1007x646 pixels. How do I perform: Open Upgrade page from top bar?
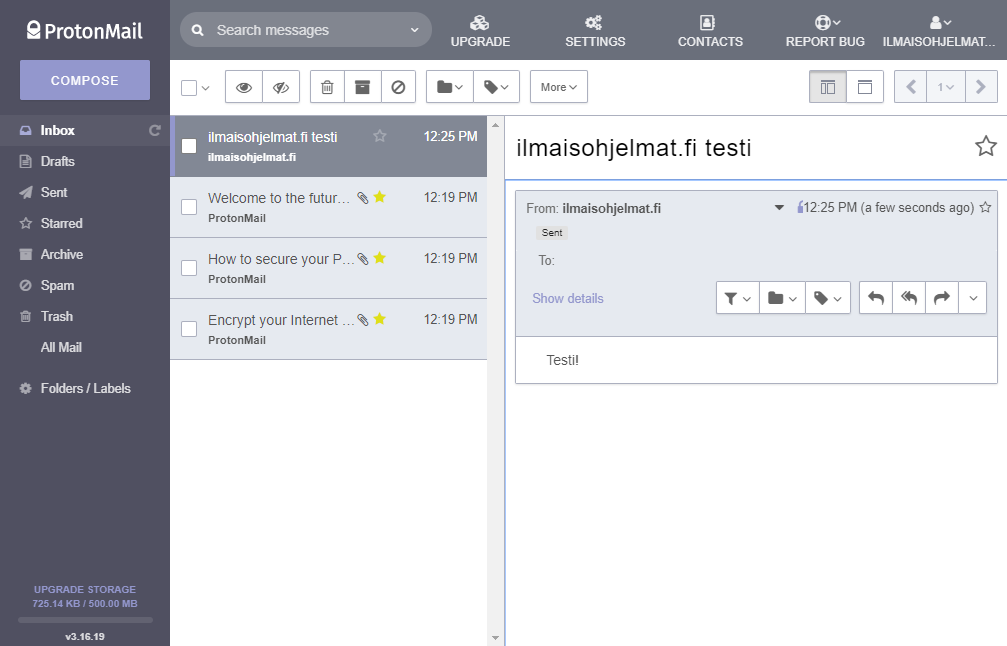pos(480,31)
